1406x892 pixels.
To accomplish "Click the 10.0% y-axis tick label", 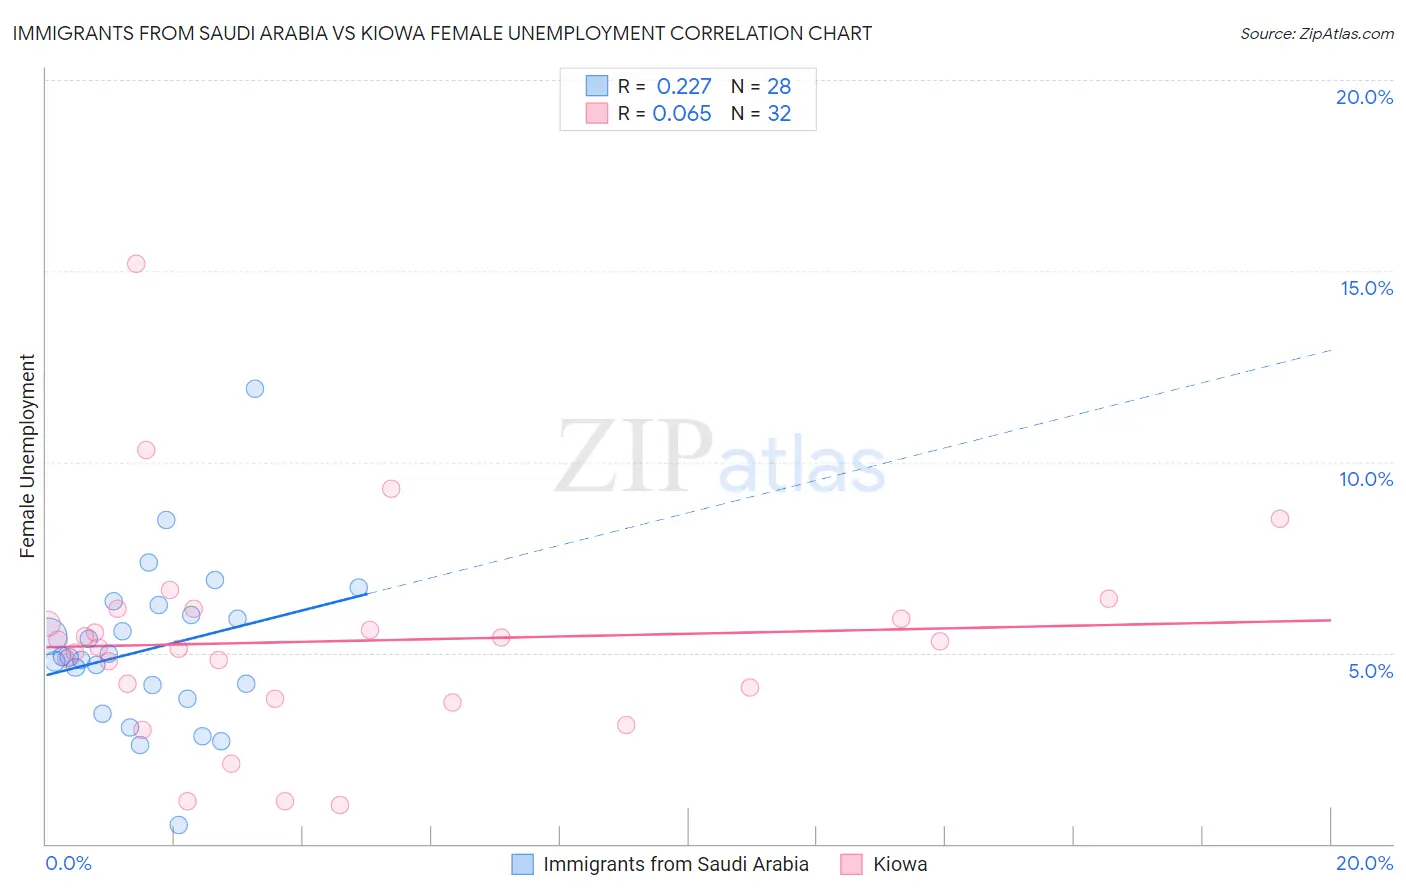I will pos(1366,479).
